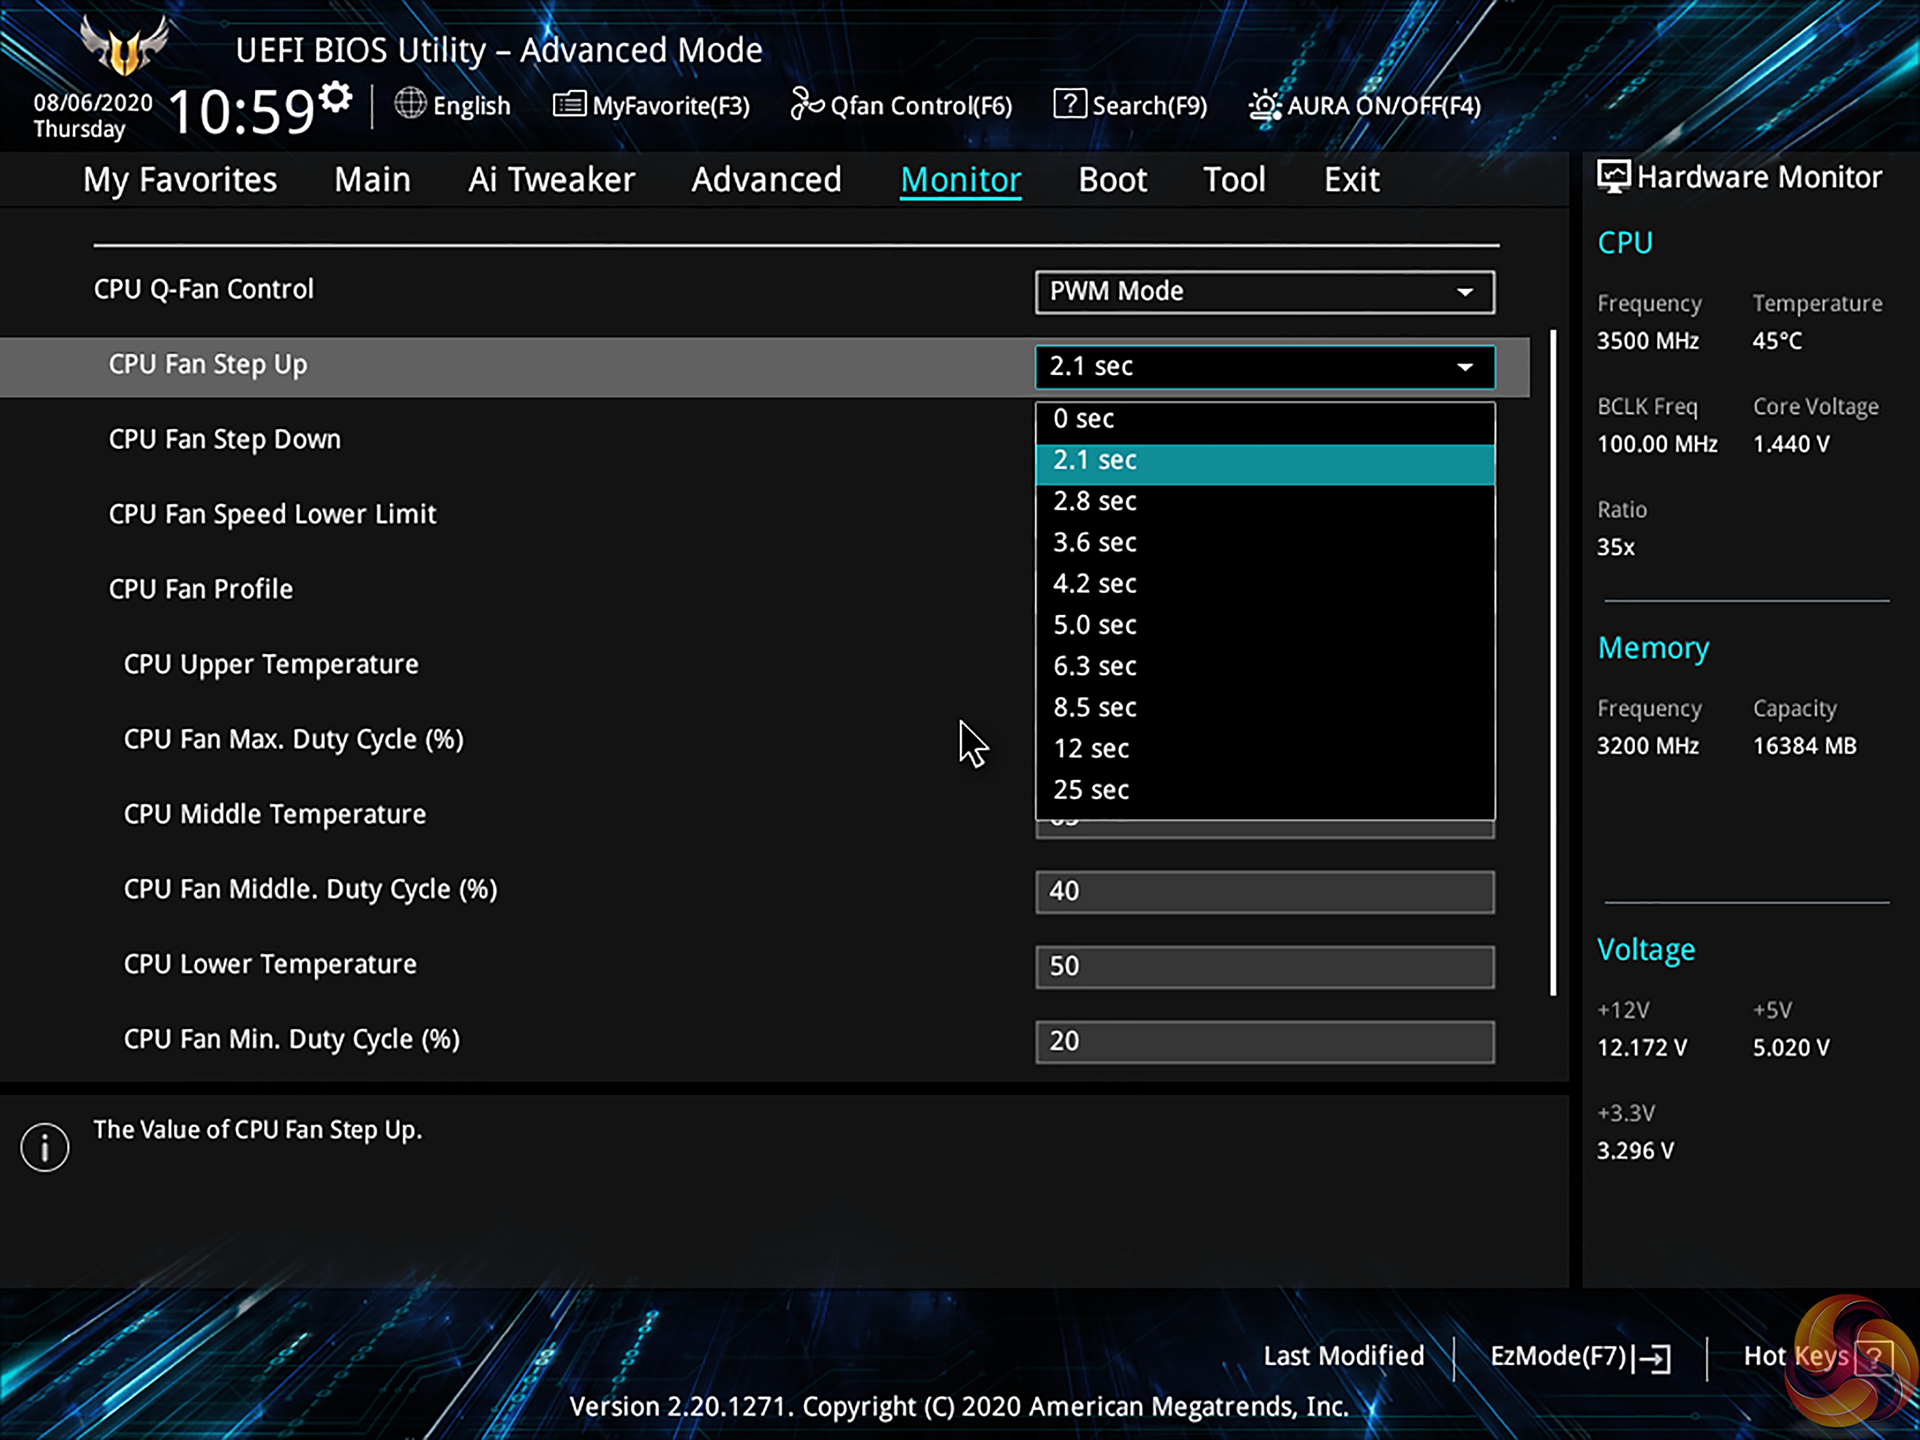This screenshot has width=1920, height=1440.
Task: Click the clock settings gear icon
Action: (x=337, y=97)
